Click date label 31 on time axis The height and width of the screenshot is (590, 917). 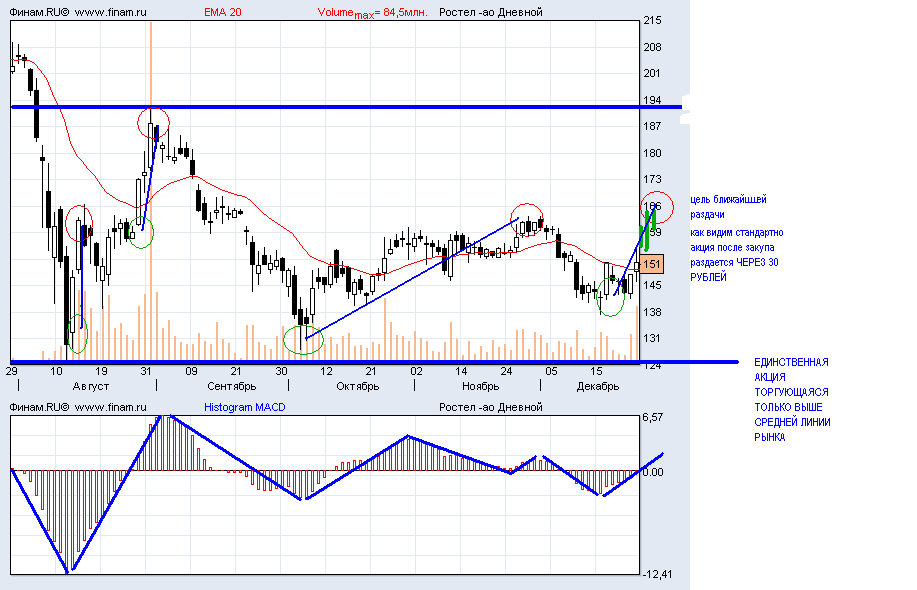point(146,371)
